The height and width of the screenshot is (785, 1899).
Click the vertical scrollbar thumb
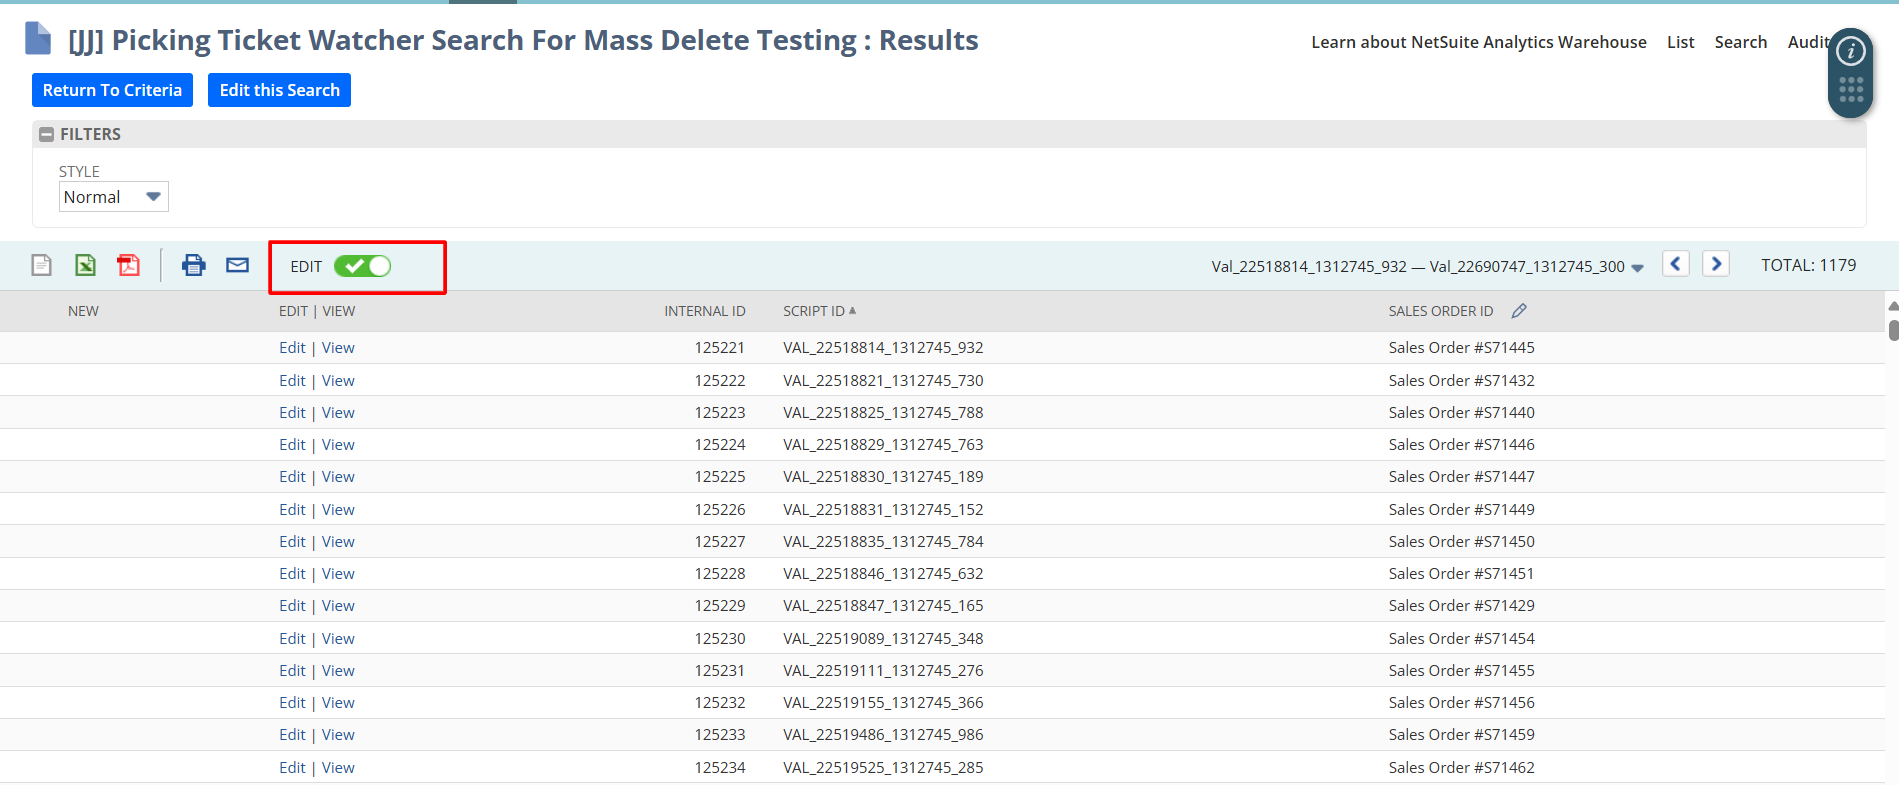click(x=1892, y=330)
